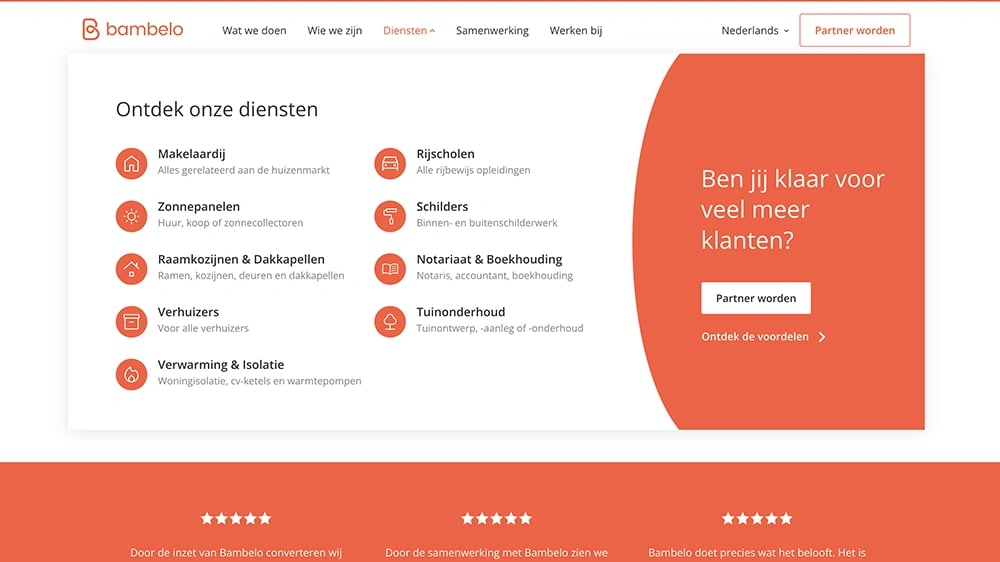Follow the Ontdek de voordelen link

click(754, 337)
